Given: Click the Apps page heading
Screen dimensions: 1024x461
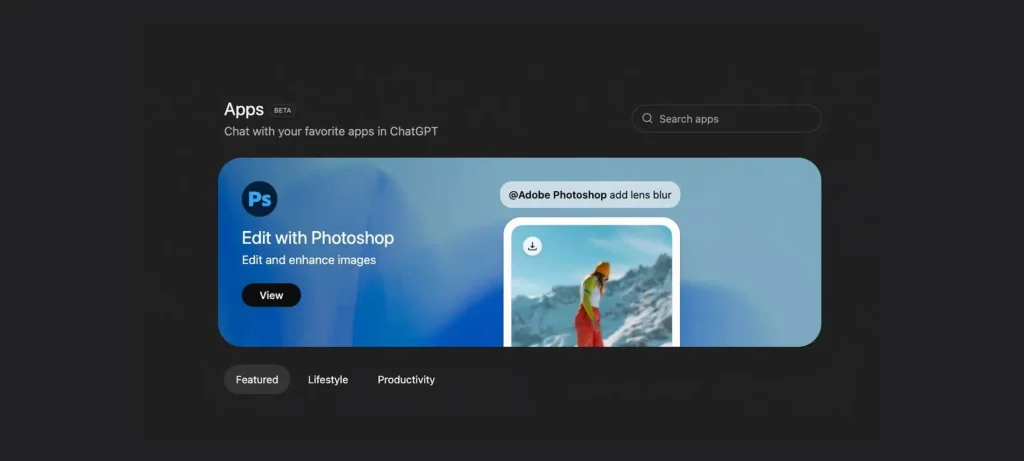Looking at the screenshot, I should 244,110.
